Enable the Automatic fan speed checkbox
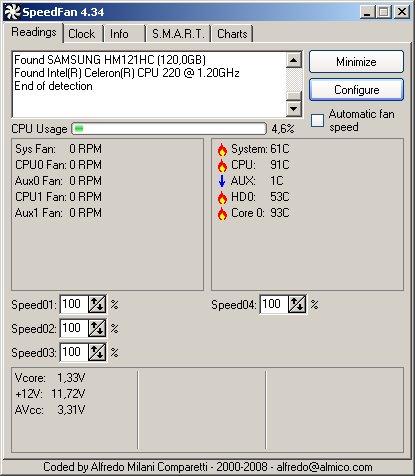 click(x=317, y=120)
